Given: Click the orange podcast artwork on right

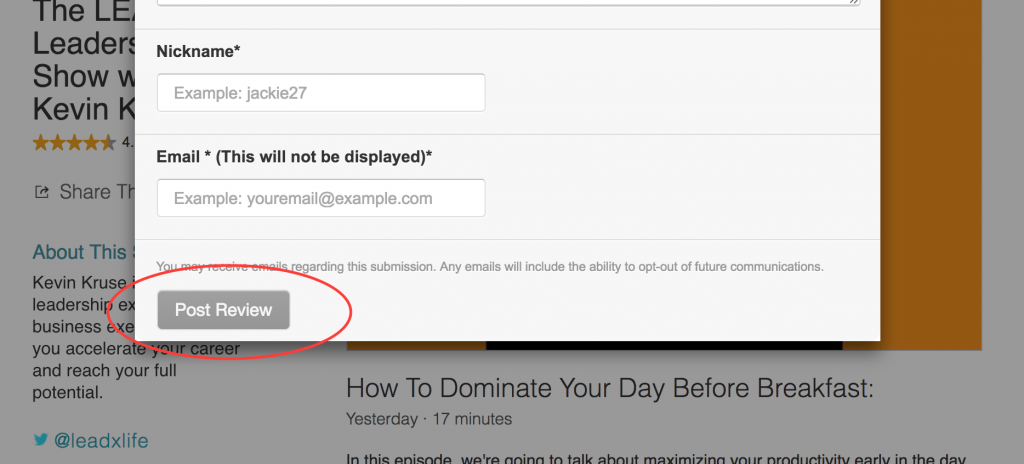Looking at the screenshot, I should point(931,175).
